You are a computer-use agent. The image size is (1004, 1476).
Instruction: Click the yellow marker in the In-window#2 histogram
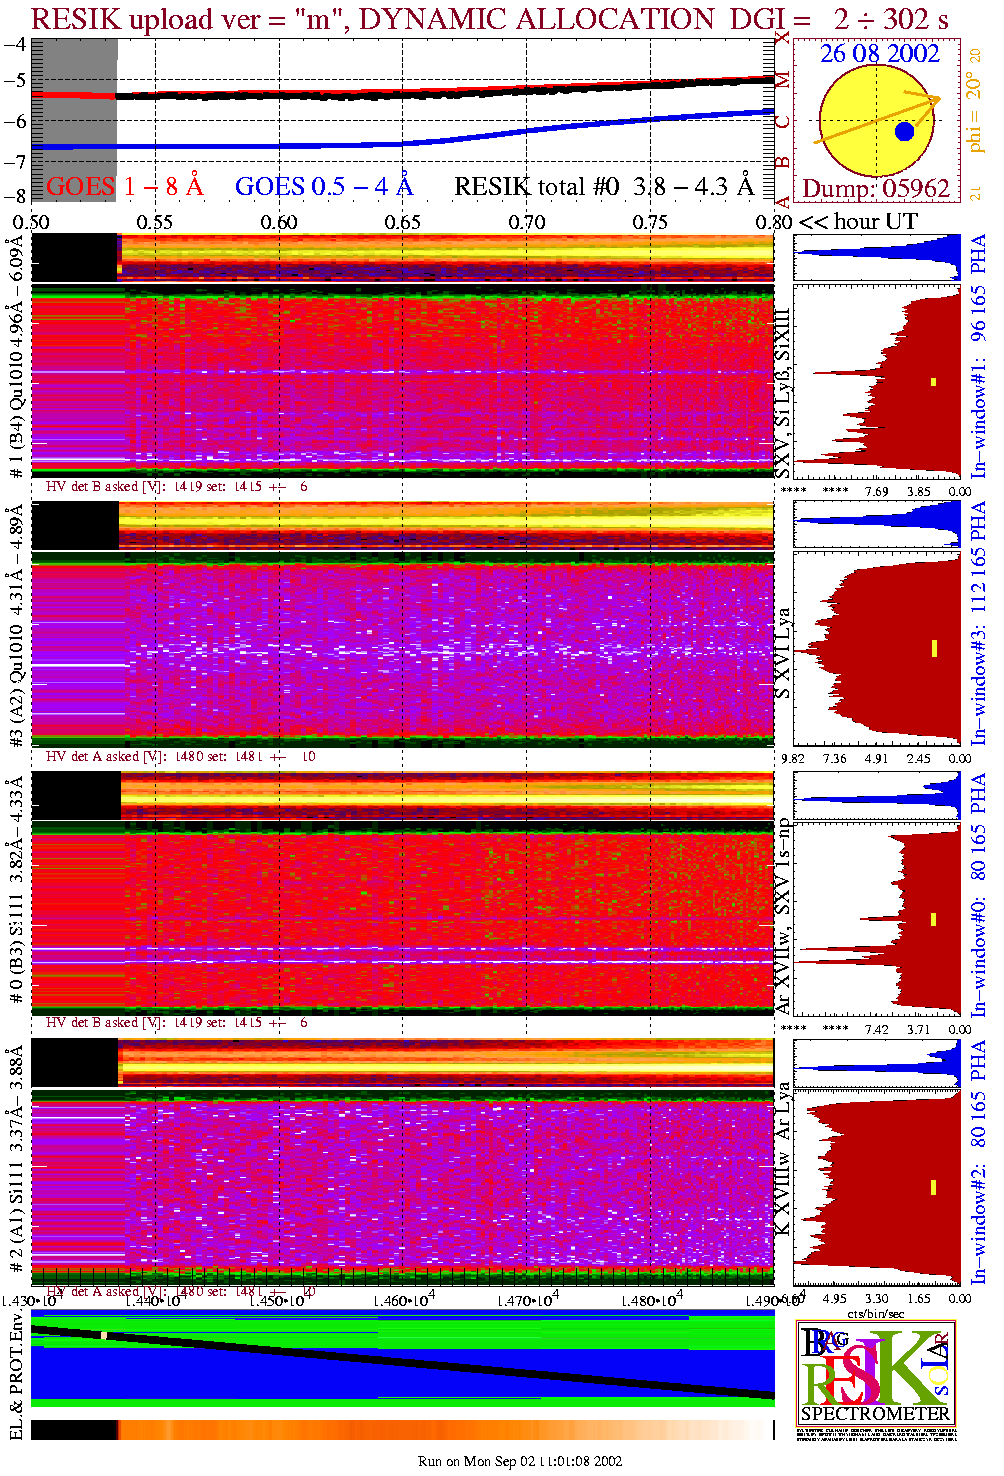tap(934, 1187)
